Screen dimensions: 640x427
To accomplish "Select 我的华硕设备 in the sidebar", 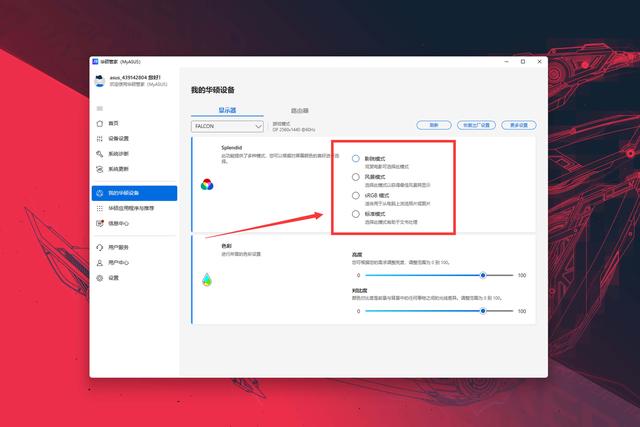I will point(134,193).
